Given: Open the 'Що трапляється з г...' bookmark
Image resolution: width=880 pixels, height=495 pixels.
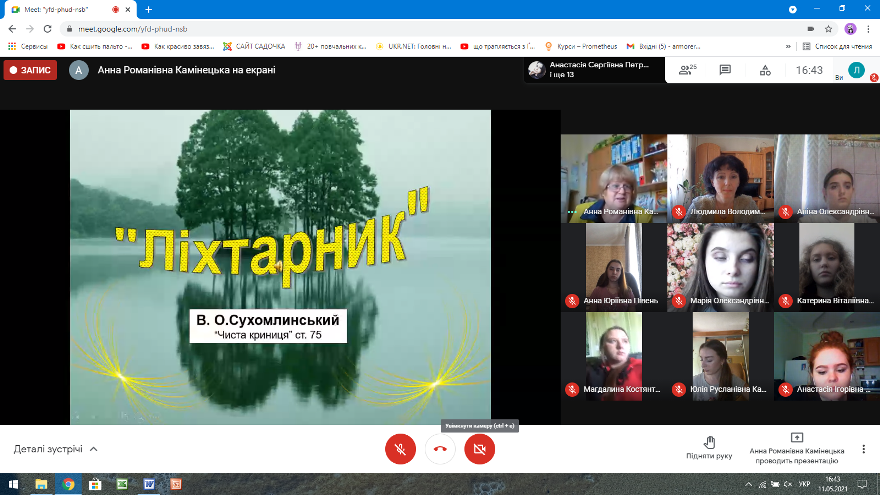Looking at the screenshot, I should click(x=497, y=47).
